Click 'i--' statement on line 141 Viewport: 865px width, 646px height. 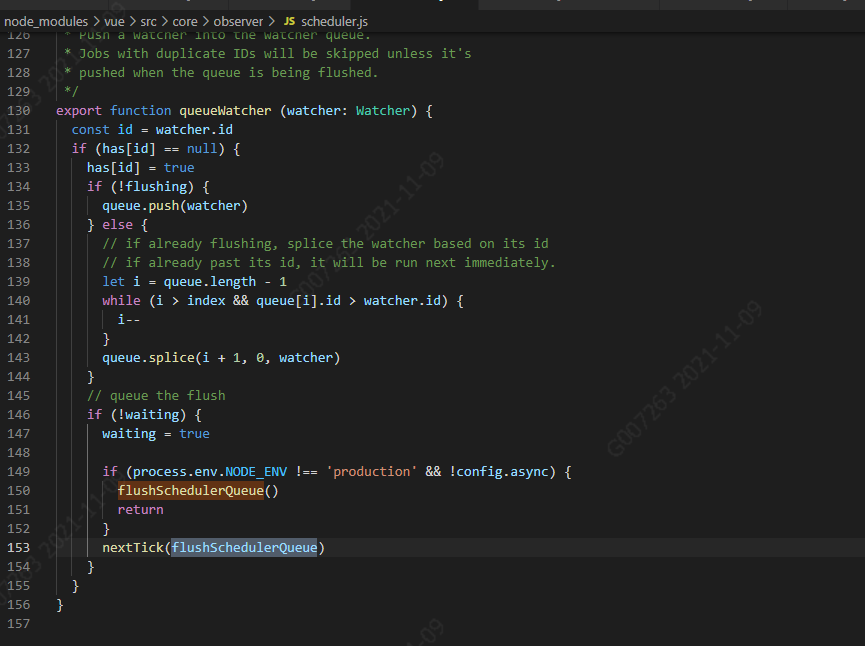(129, 320)
